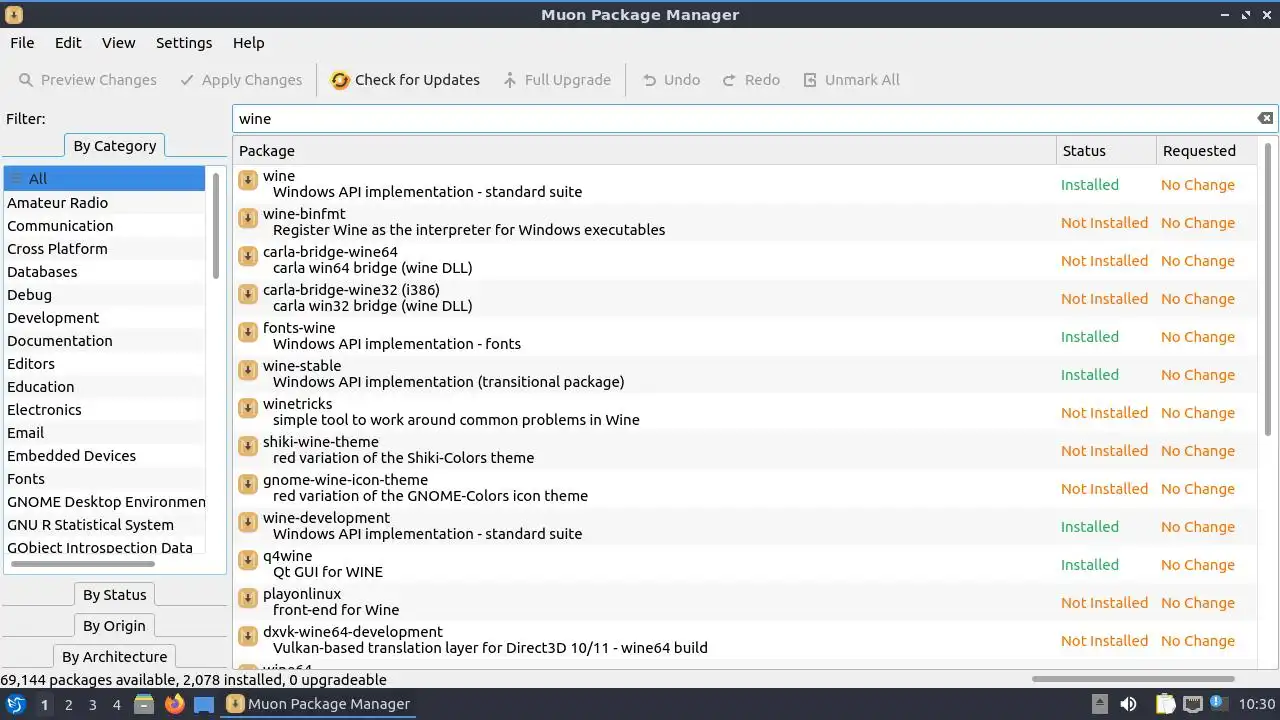This screenshot has width=1280, height=720.
Task: Click the package icon for gnome-wine-icon-theme
Action: pos(248,485)
